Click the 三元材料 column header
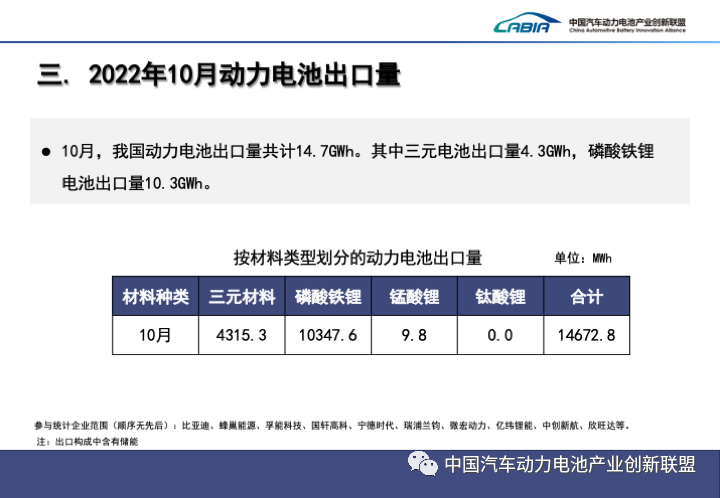 point(241,297)
